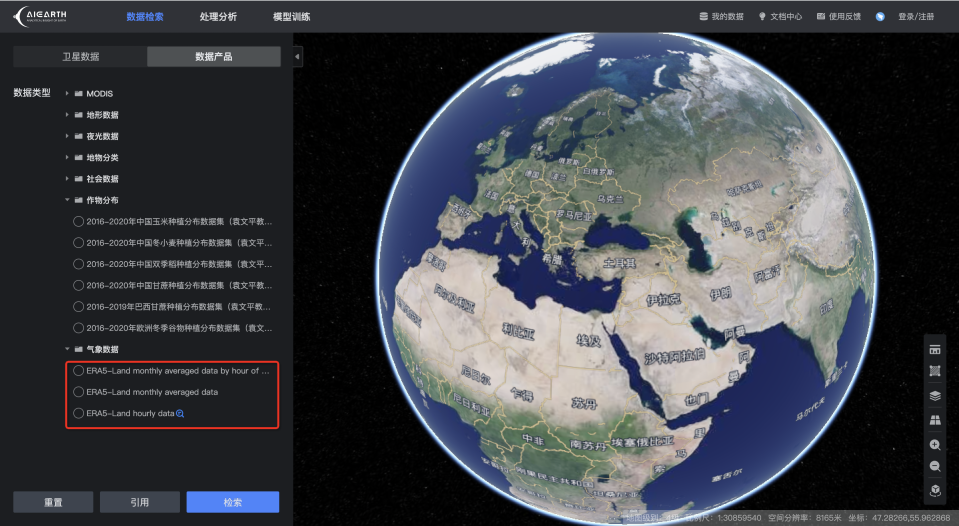Click the zoom out magnifier icon

pos(935,467)
